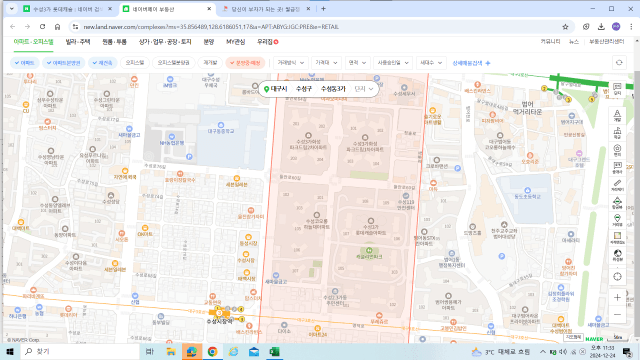This screenshot has width=640, height=360.
Task: Open the 면적 area dropdown
Action: [x=357, y=63]
